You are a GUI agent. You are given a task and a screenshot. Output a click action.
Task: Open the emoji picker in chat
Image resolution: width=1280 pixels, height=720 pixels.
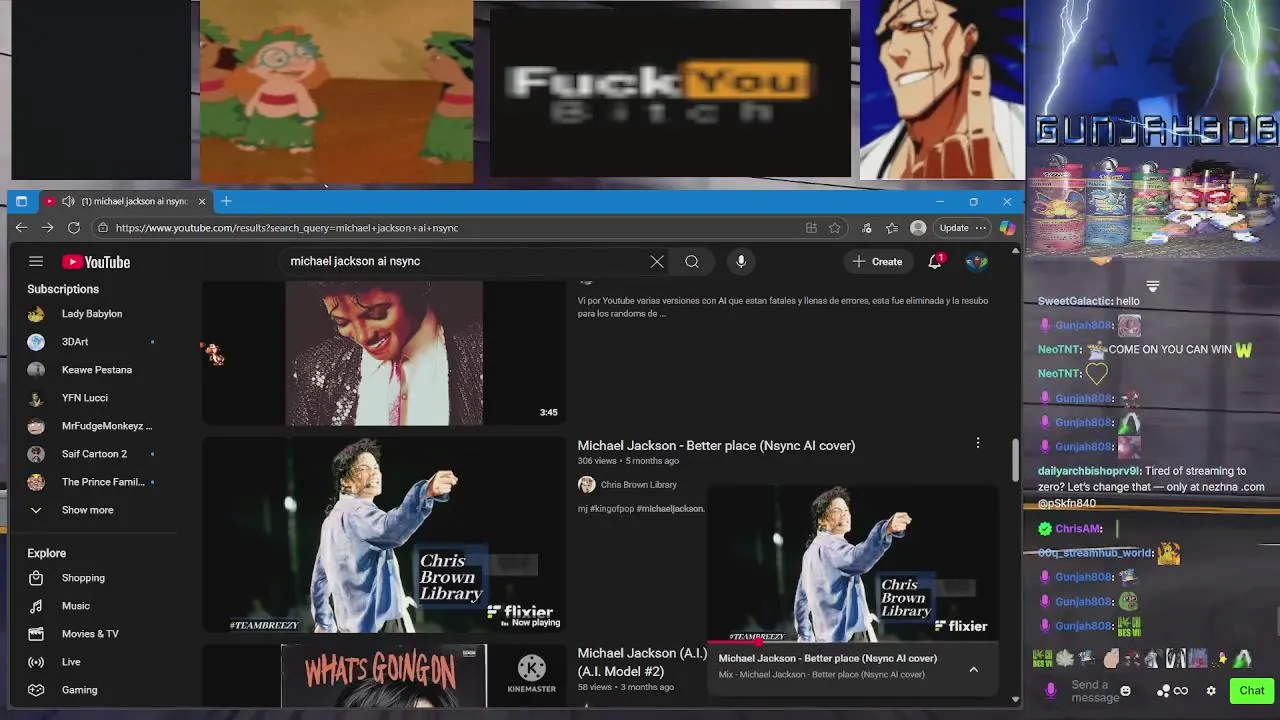pos(1125,691)
